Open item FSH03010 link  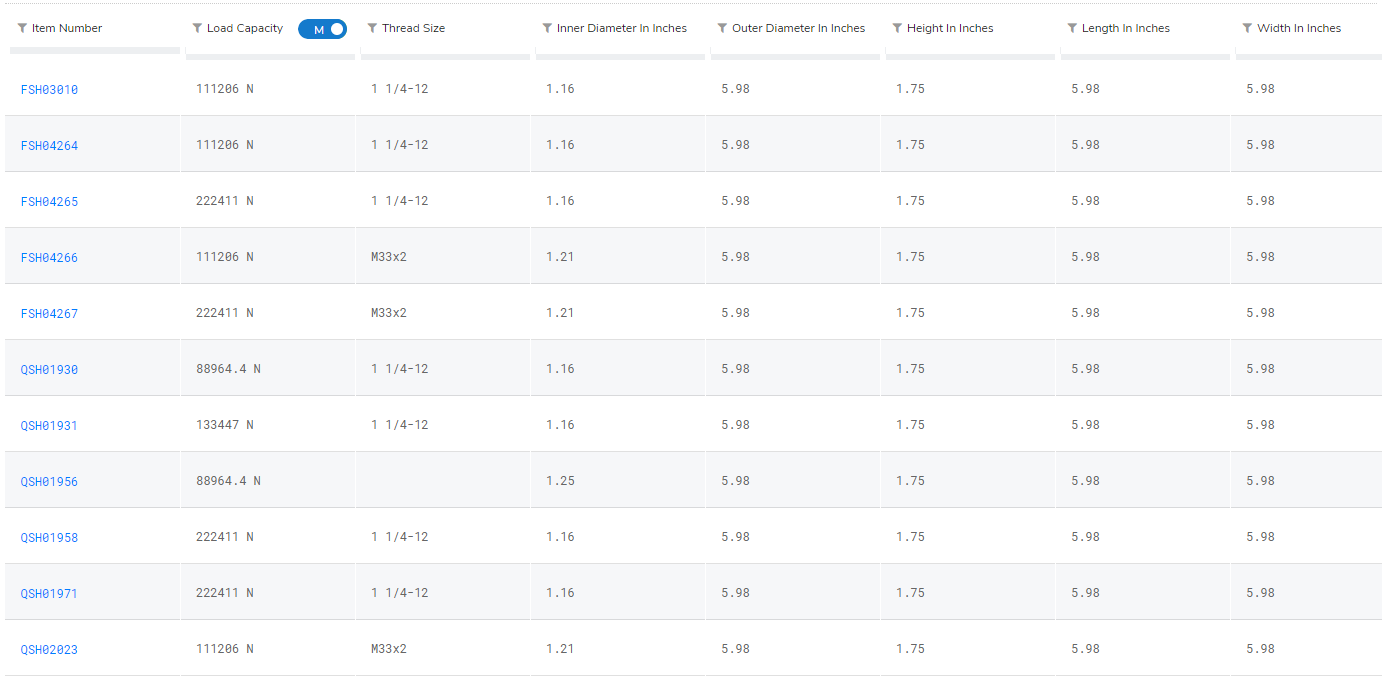(49, 90)
